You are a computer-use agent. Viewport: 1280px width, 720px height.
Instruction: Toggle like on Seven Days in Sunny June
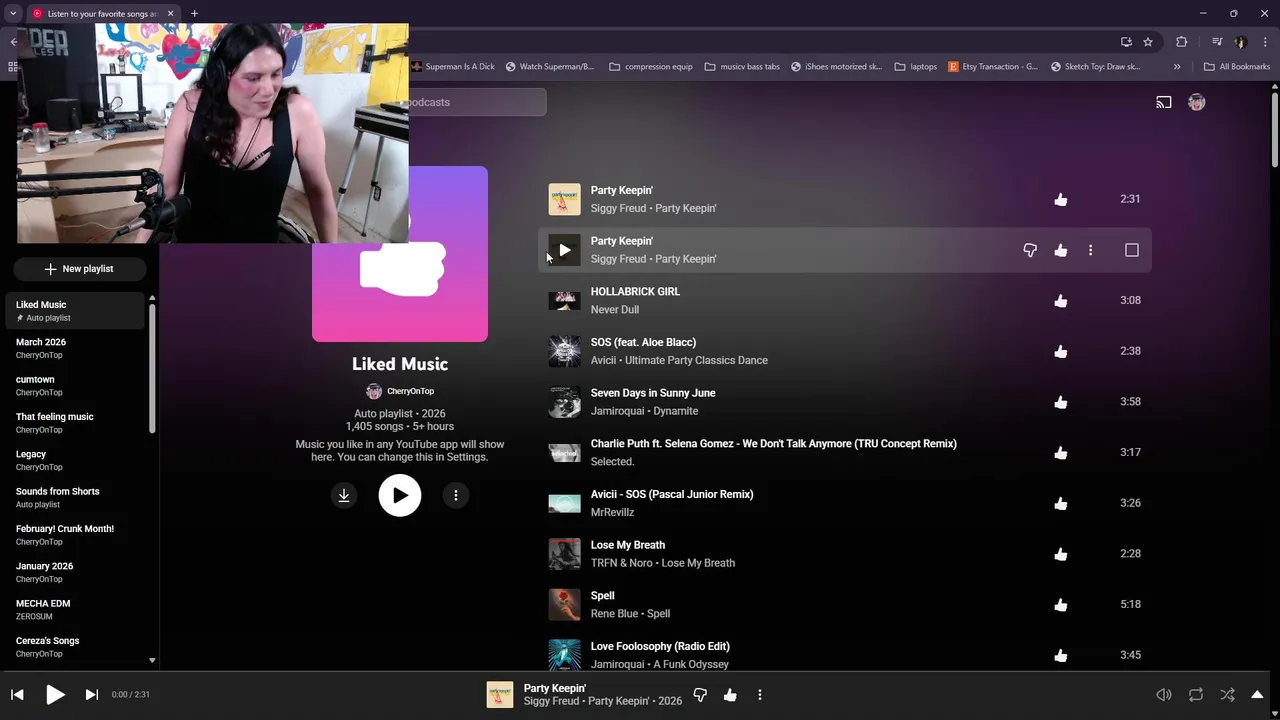click(x=1061, y=402)
